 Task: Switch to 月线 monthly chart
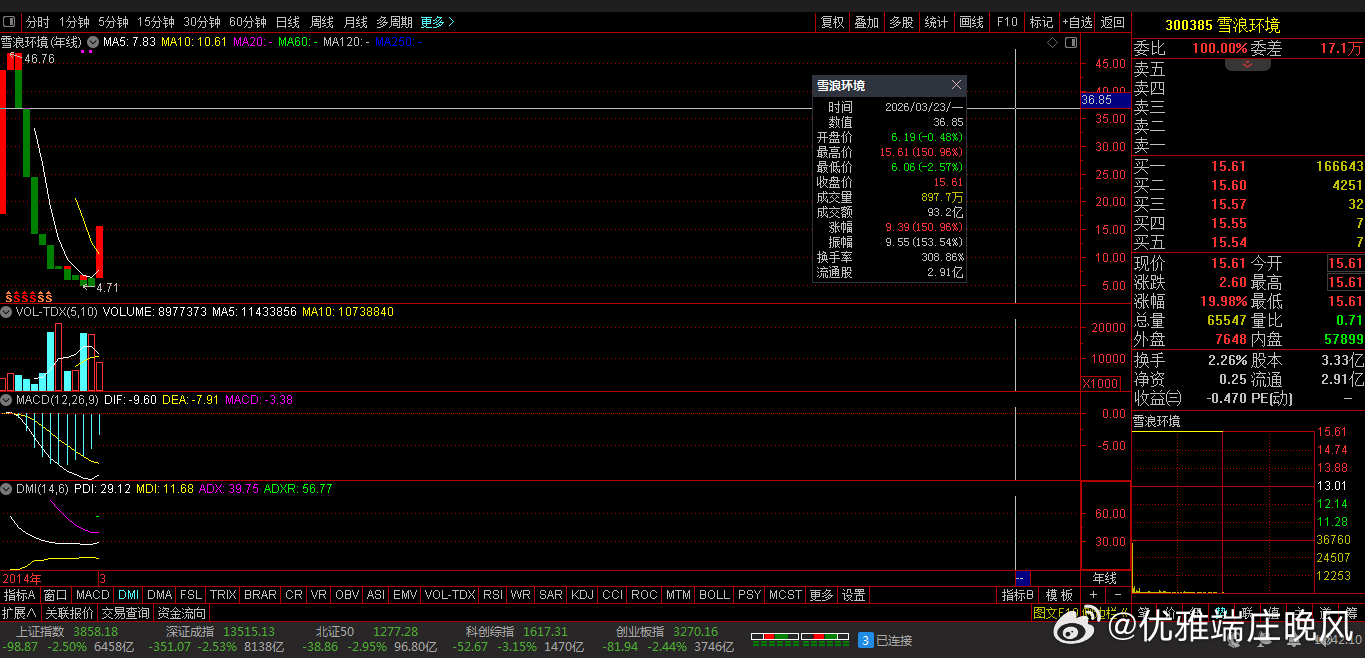point(355,21)
